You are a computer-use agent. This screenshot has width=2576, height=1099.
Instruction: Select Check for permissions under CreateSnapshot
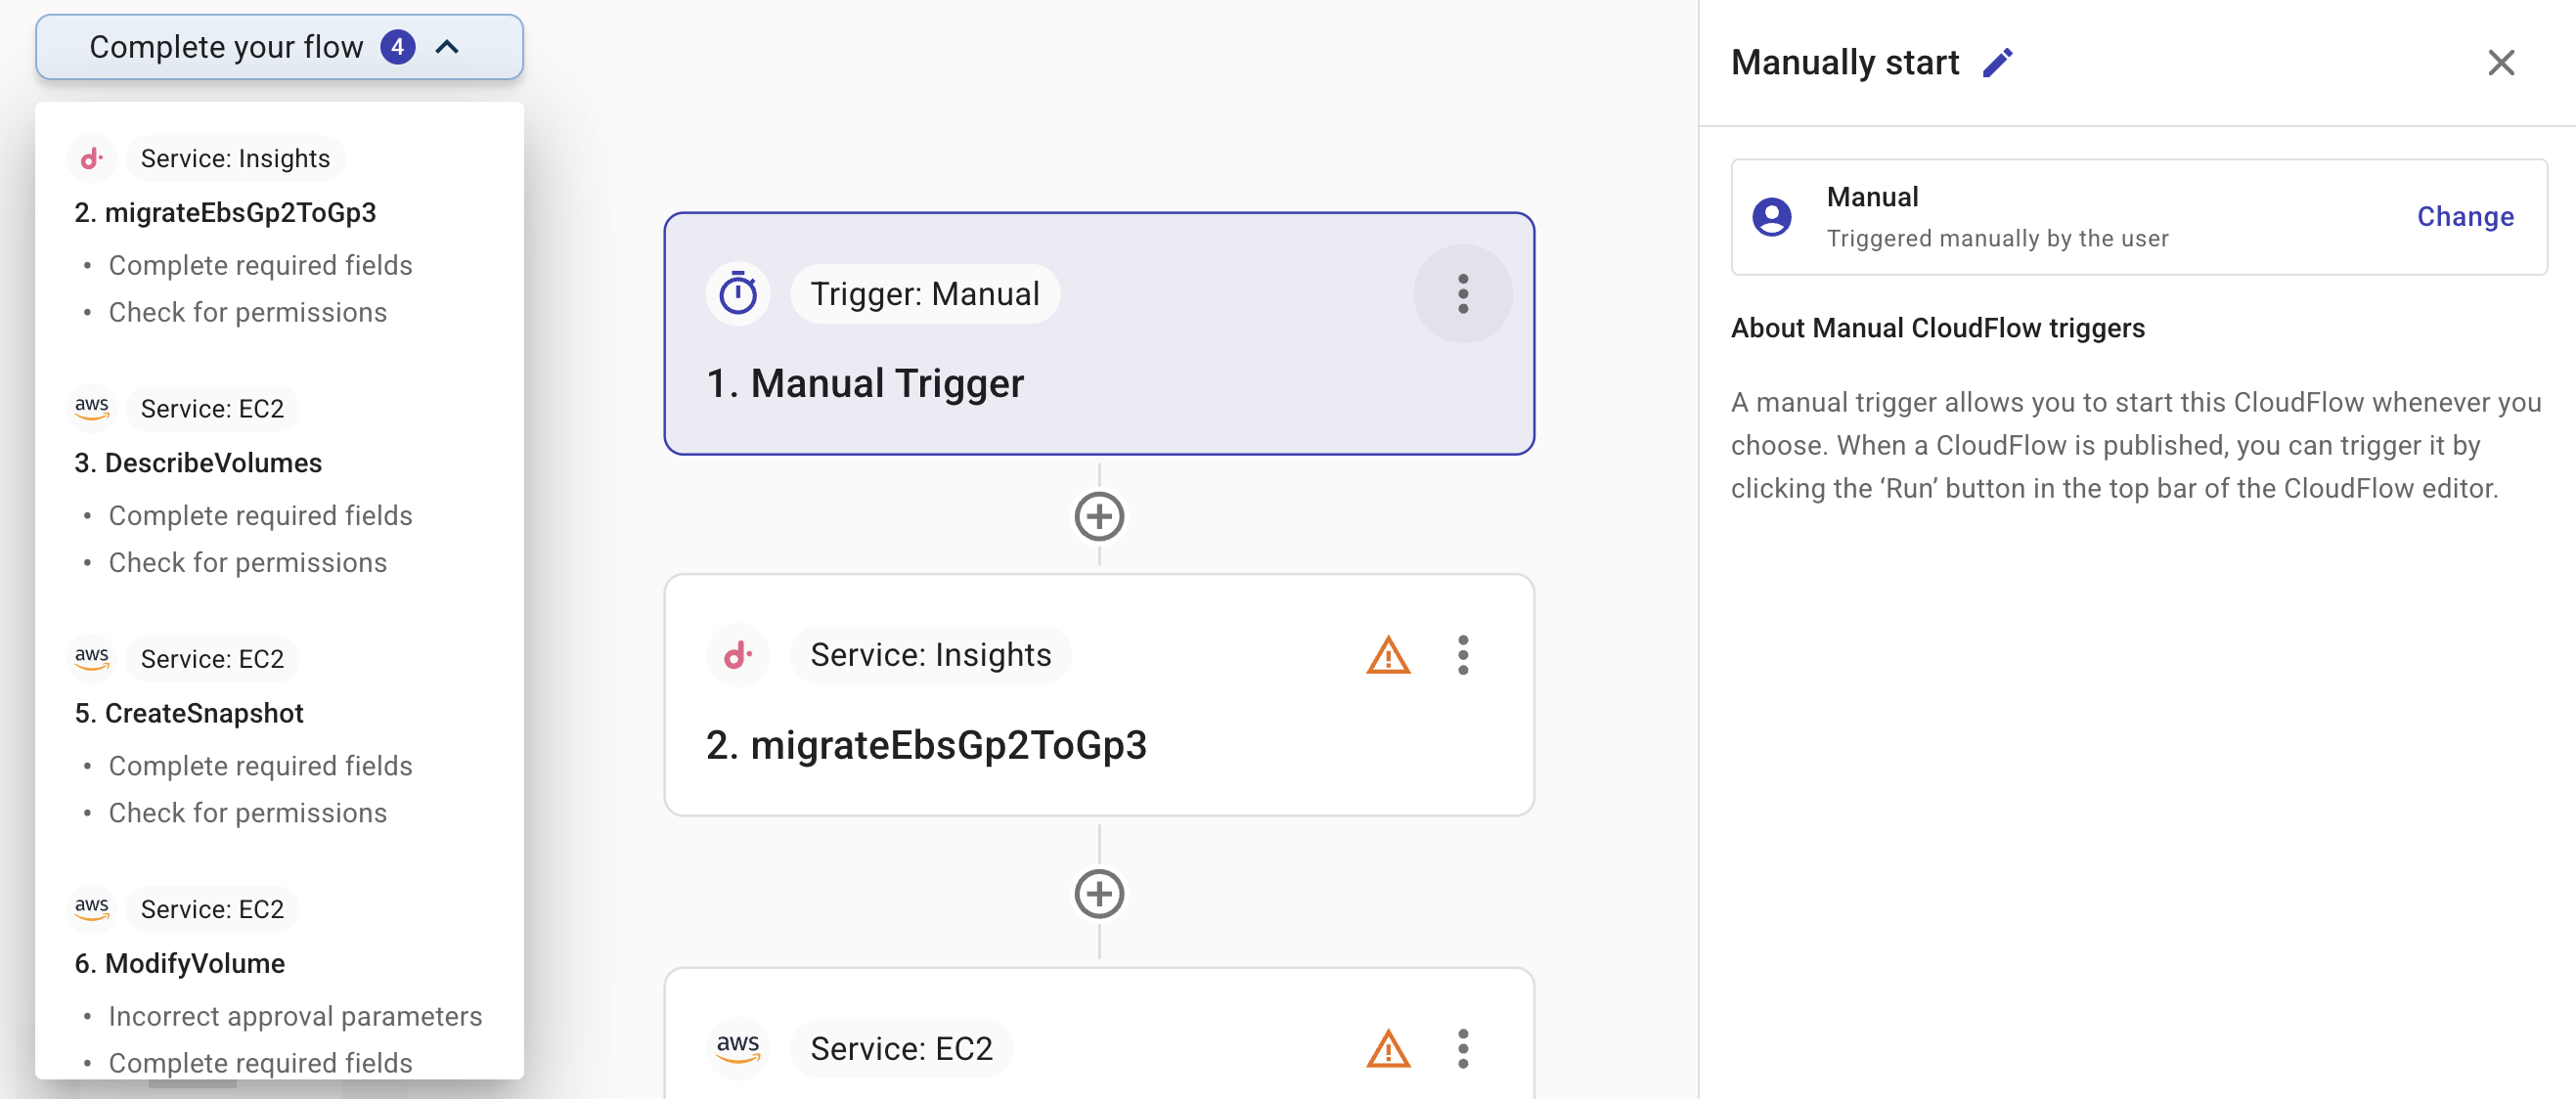[x=248, y=812]
